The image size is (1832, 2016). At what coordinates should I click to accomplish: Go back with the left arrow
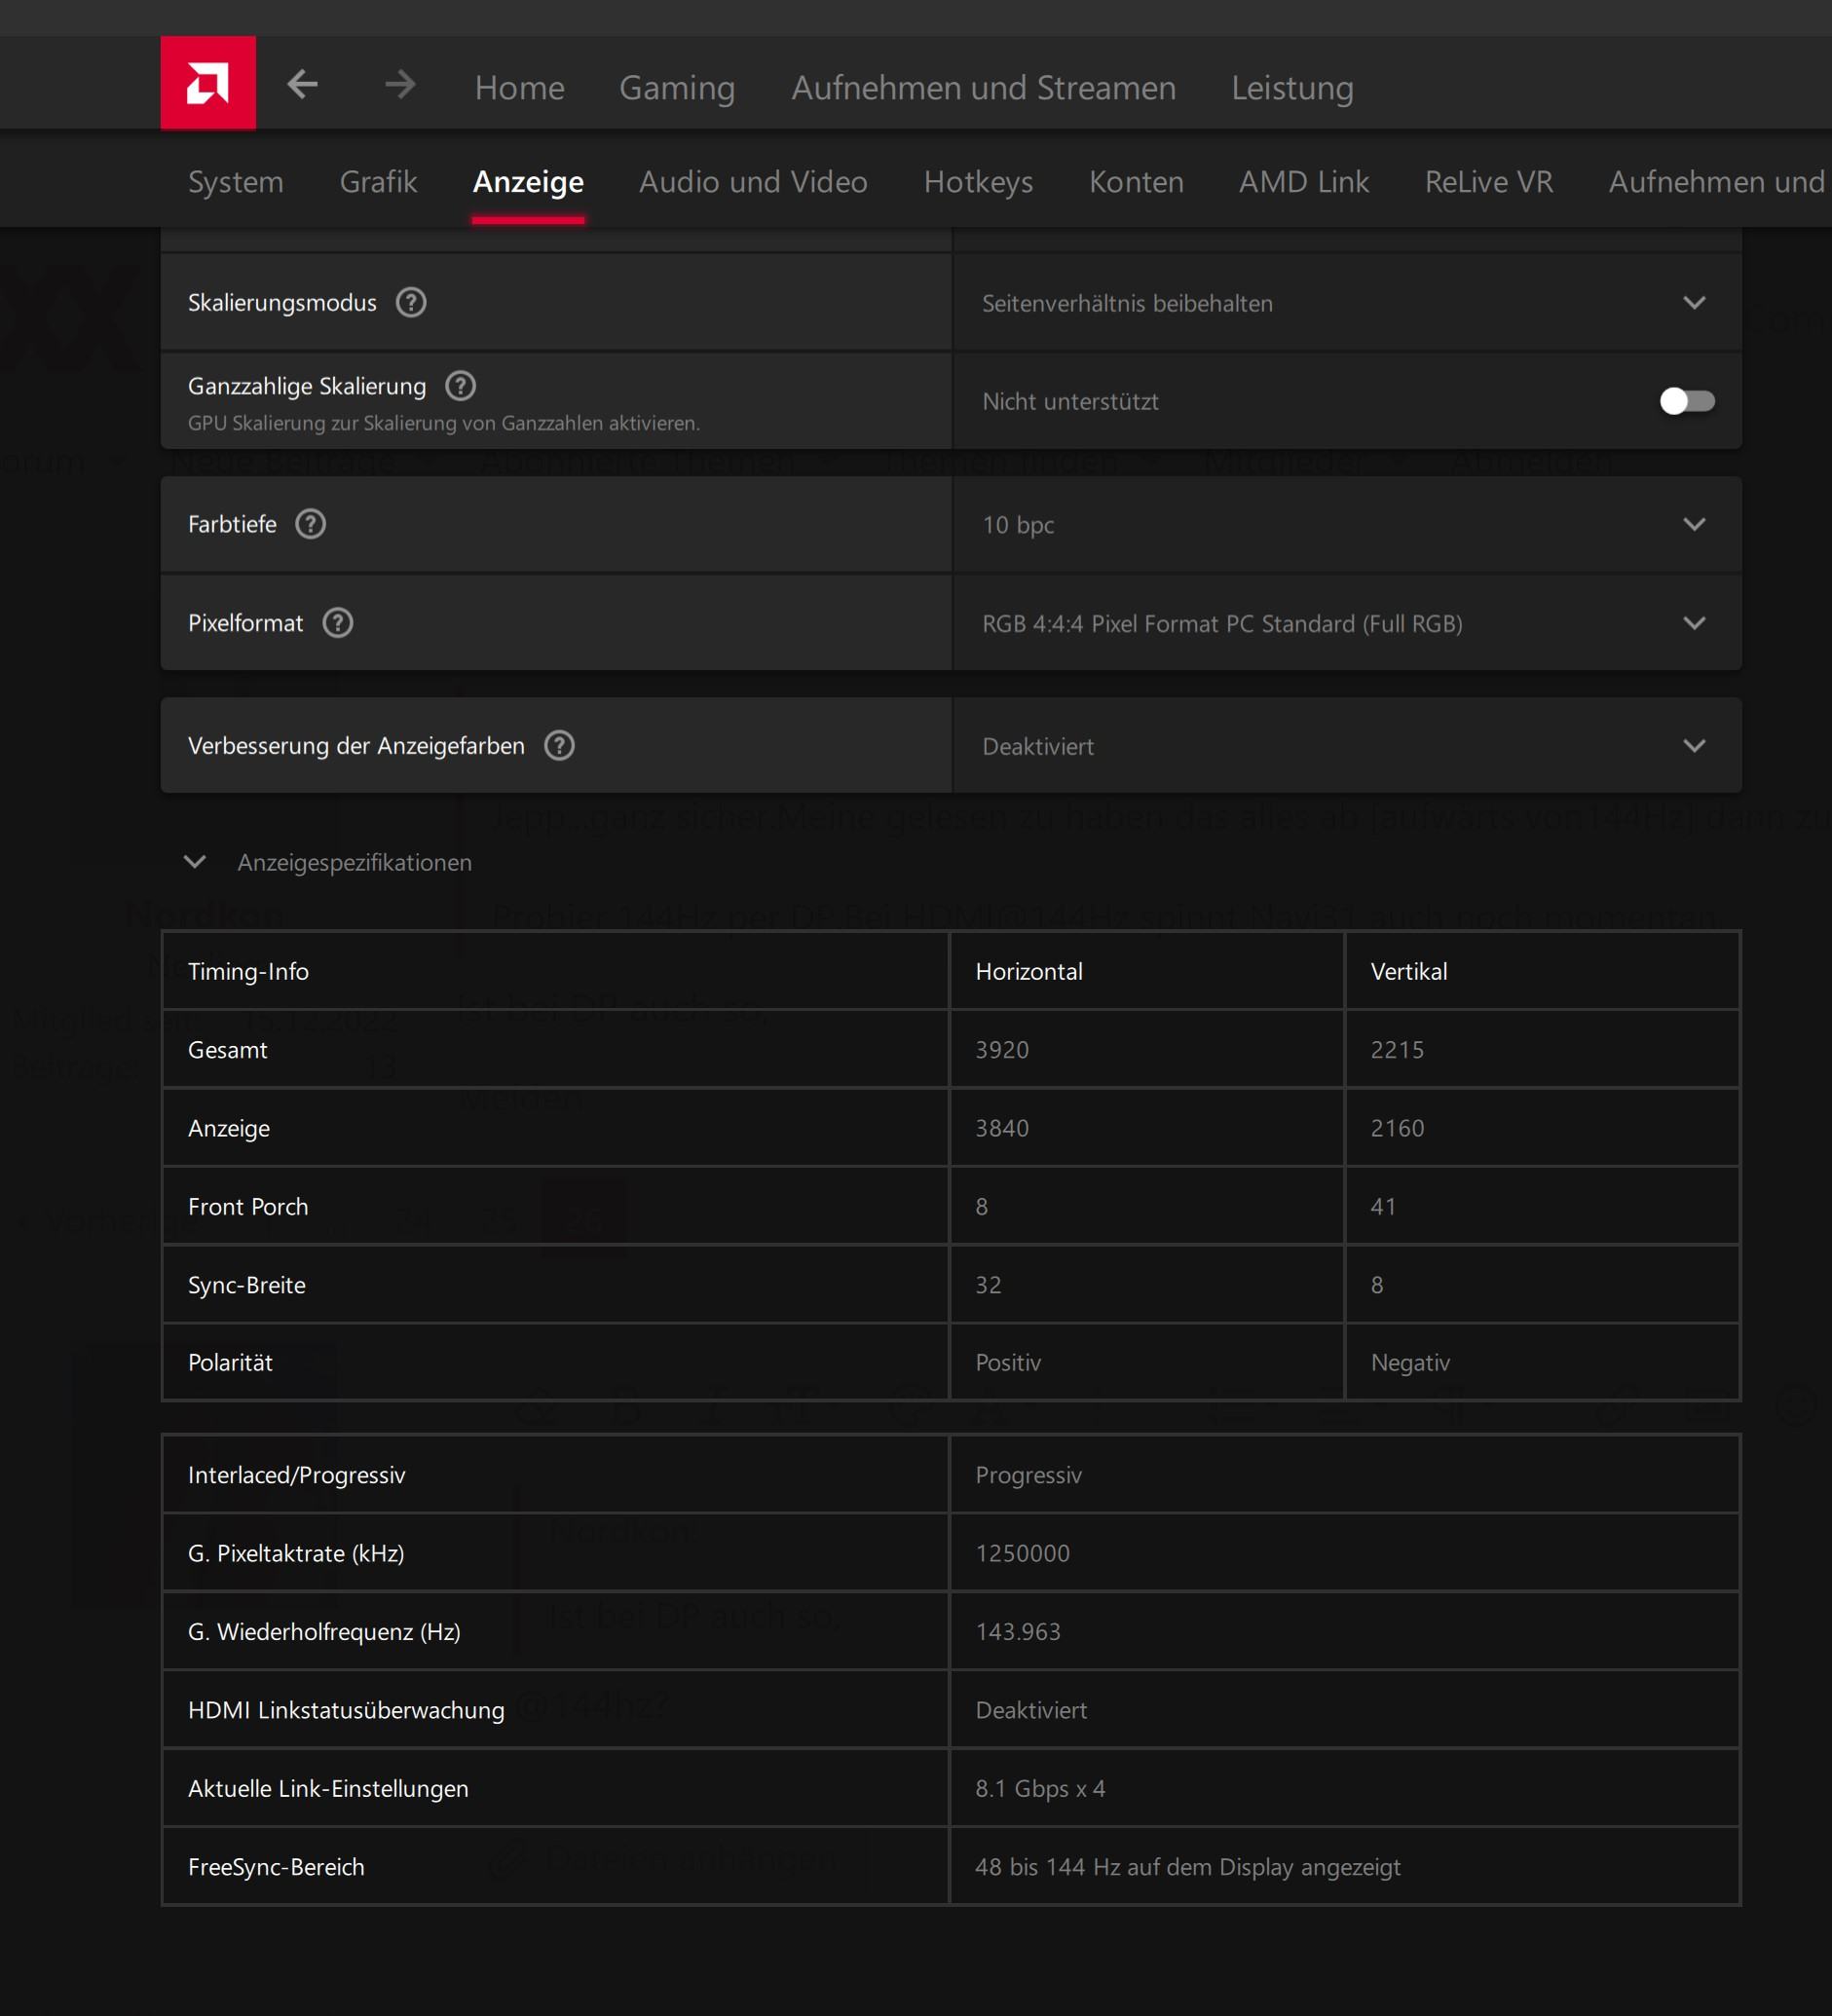point(302,85)
